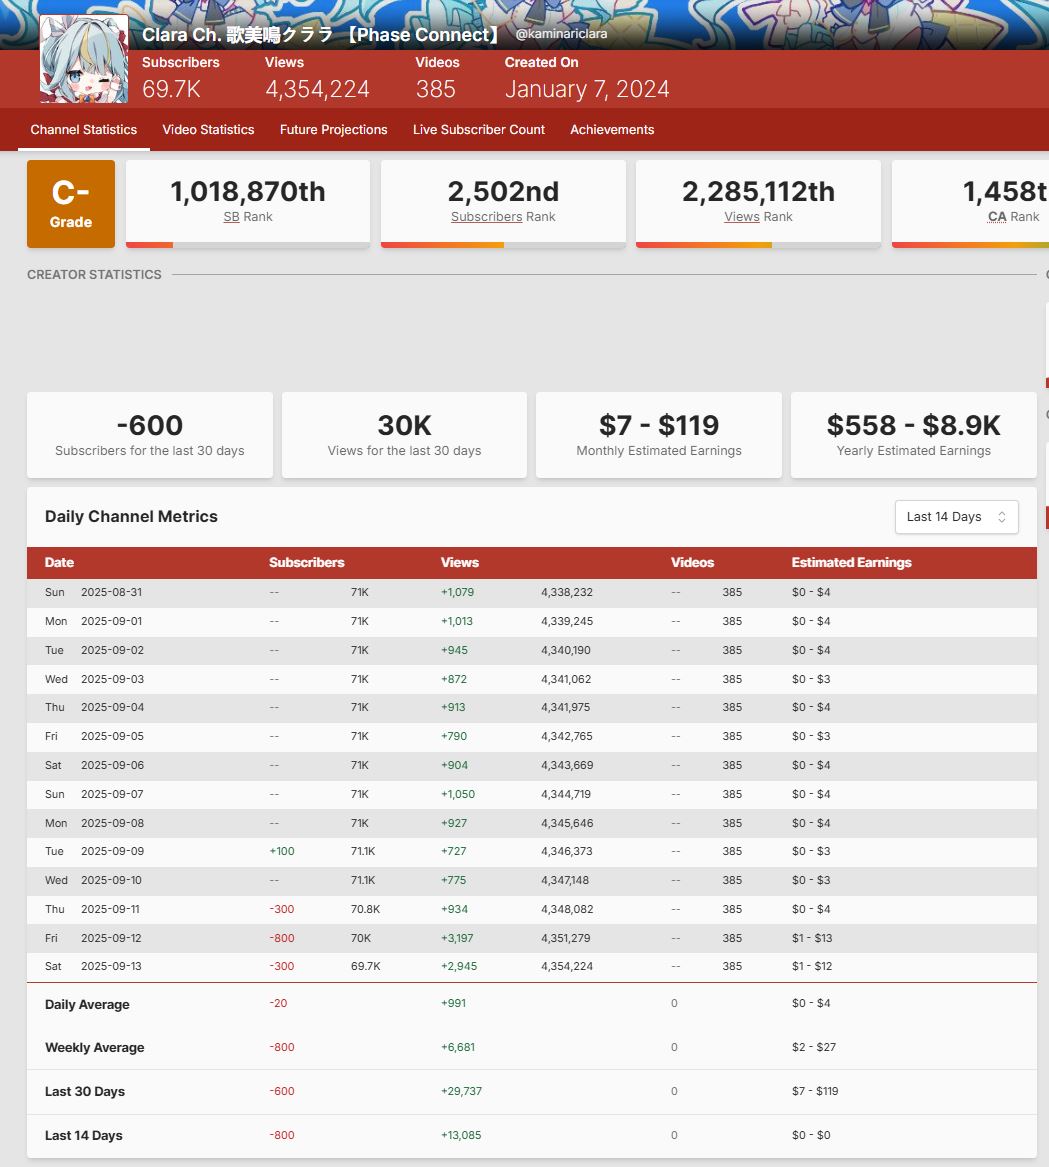Viewport: 1049px width, 1167px height.
Task: Click the +100 subscriber change cell
Action: pyautogui.click(x=281, y=851)
